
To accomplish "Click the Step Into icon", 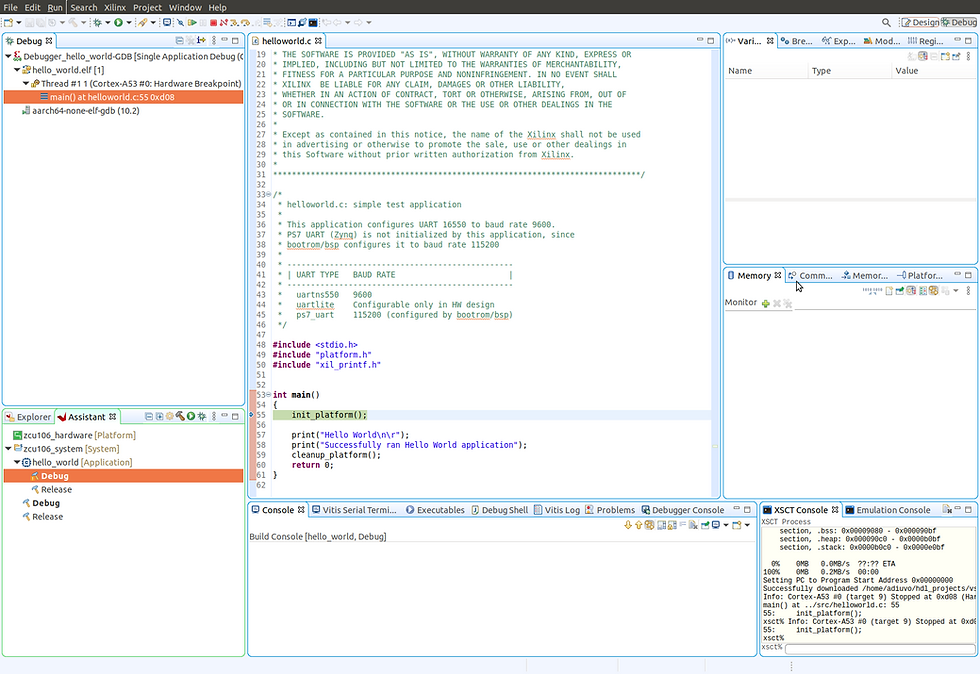I will point(234,23).
